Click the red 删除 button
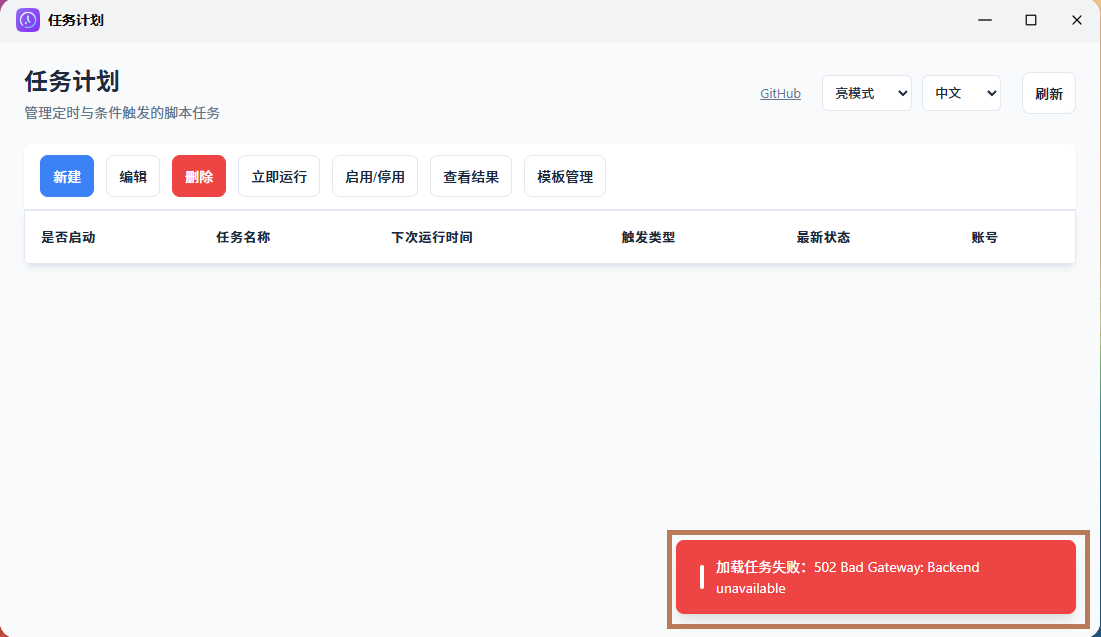Viewport: 1101px width, 637px height. click(198, 176)
